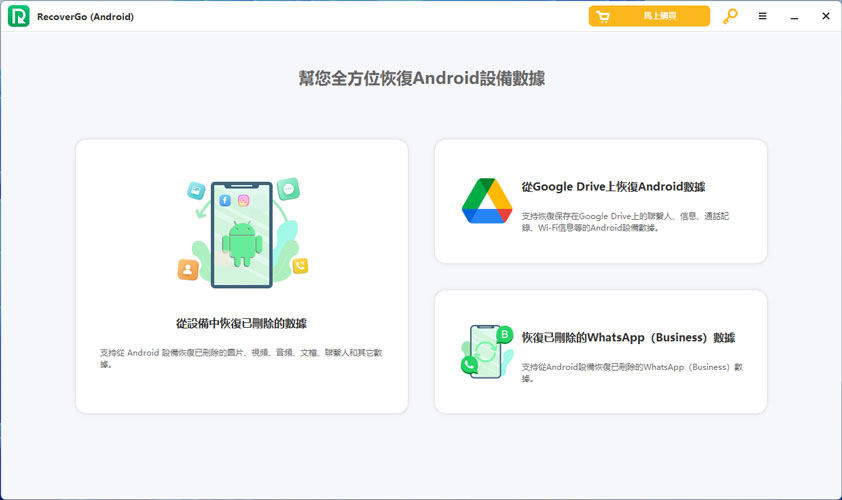Click the Google Drive description text
The image size is (842, 500).
click(625, 222)
